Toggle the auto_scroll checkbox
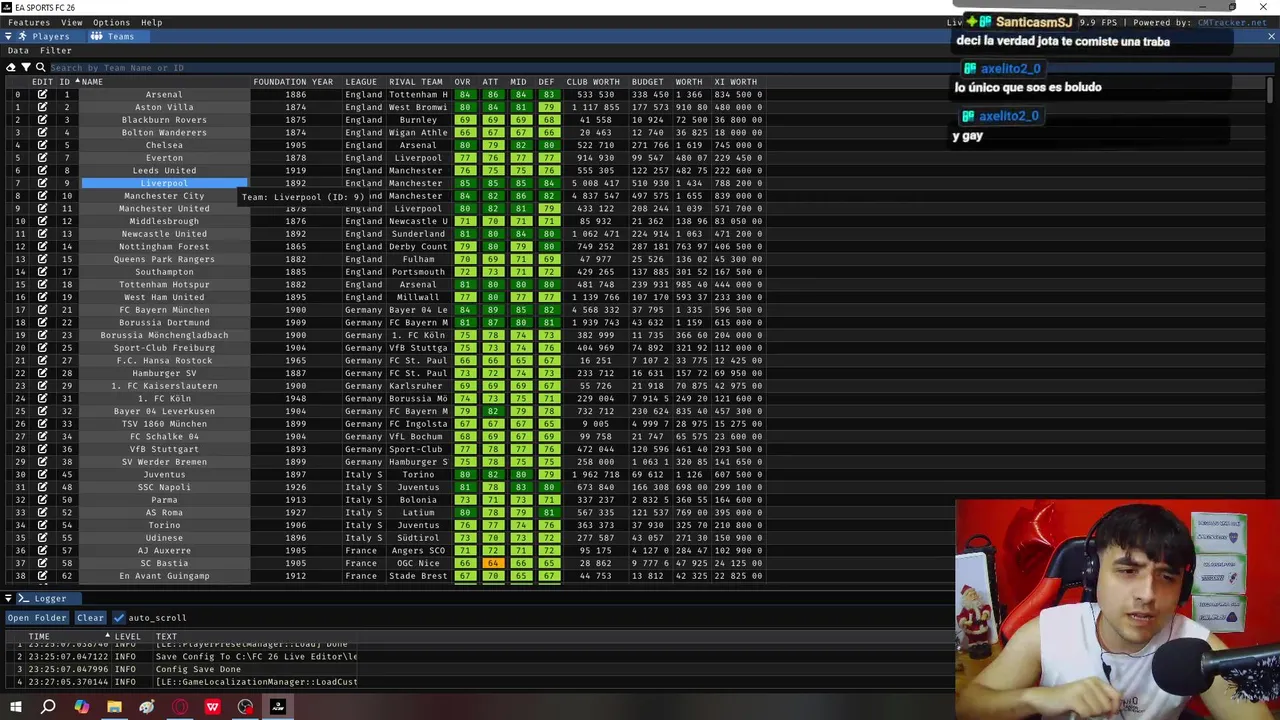 119,618
